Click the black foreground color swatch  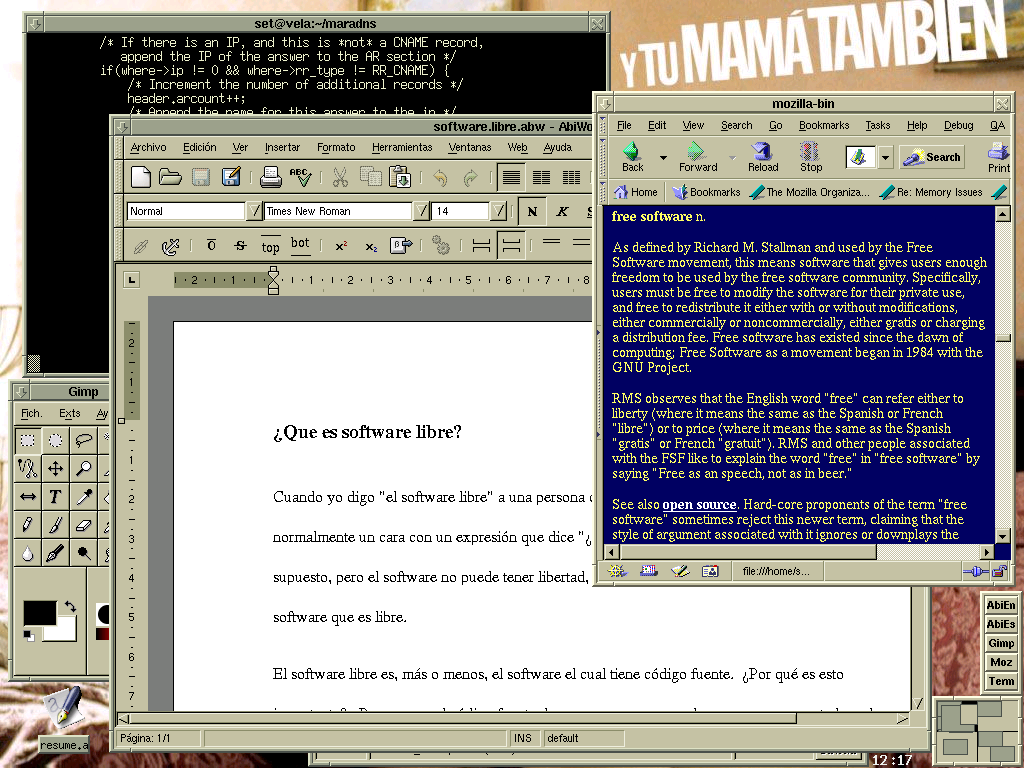[x=40, y=613]
